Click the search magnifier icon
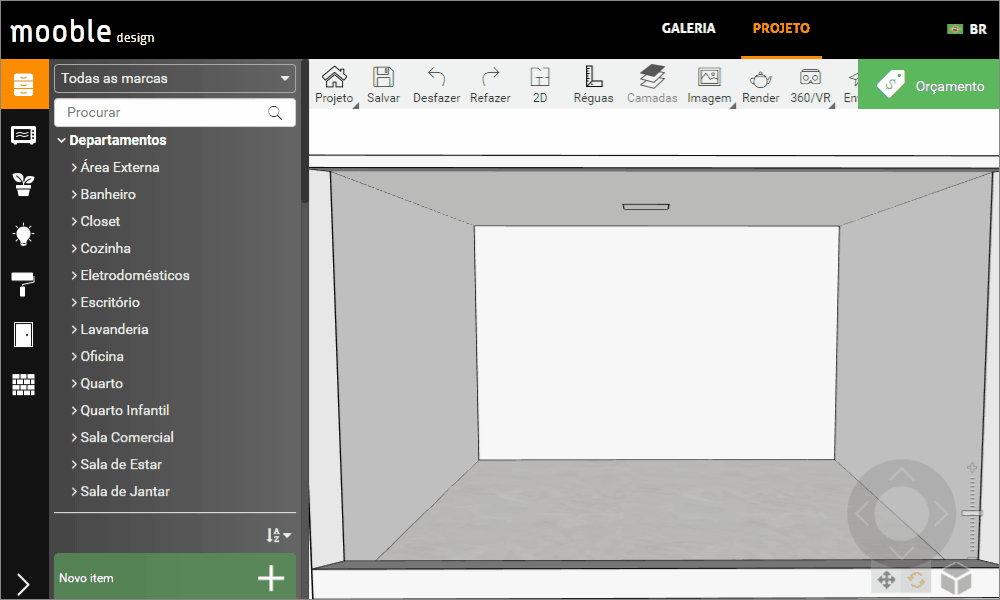This screenshot has height=600, width=1000. coord(275,113)
